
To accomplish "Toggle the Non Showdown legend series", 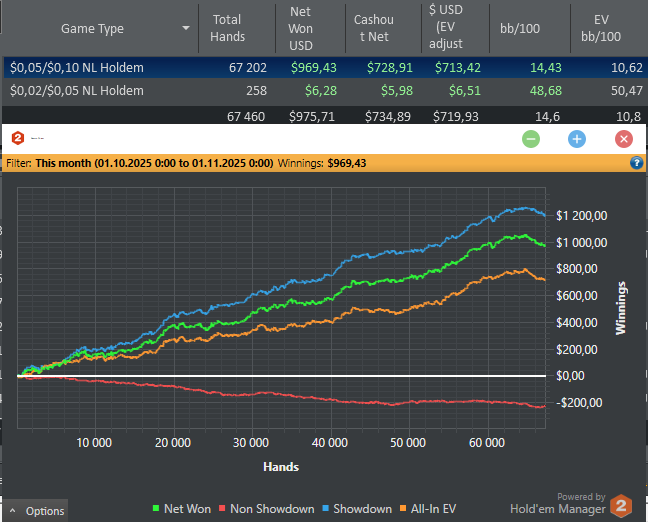I will coord(267,508).
